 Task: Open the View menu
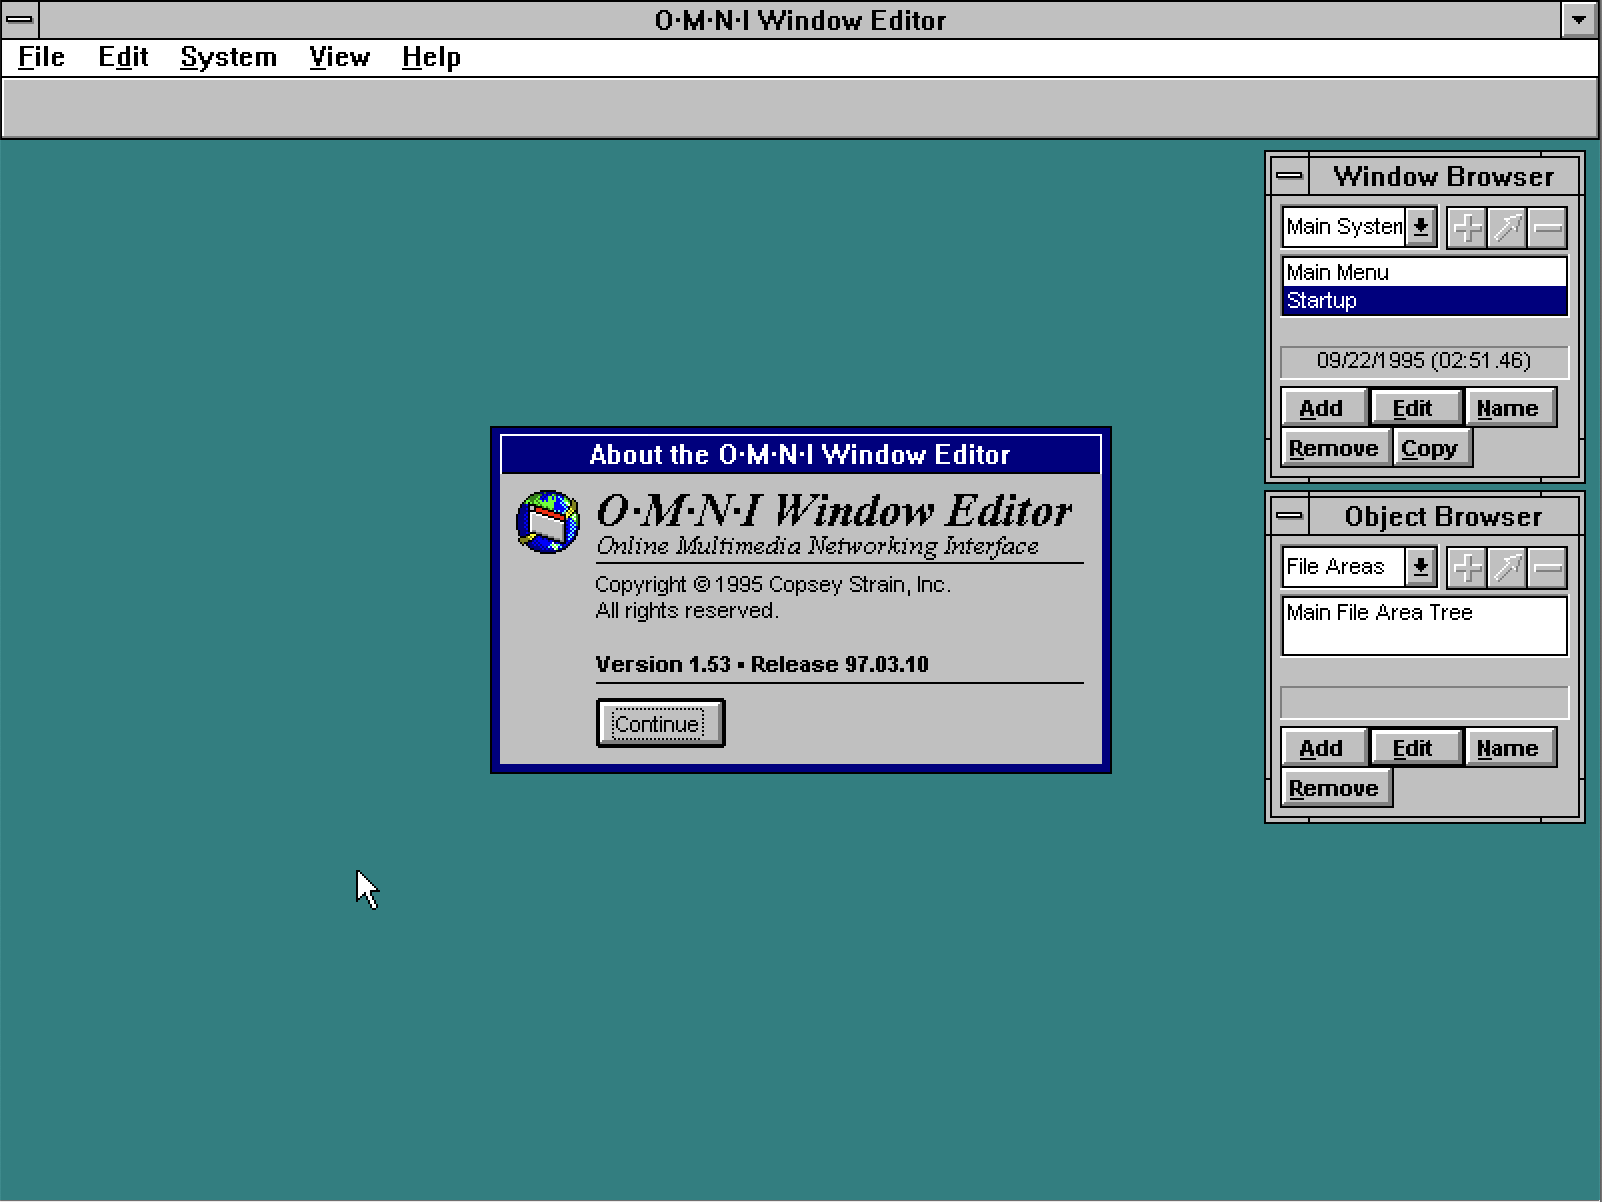[339, 58]
